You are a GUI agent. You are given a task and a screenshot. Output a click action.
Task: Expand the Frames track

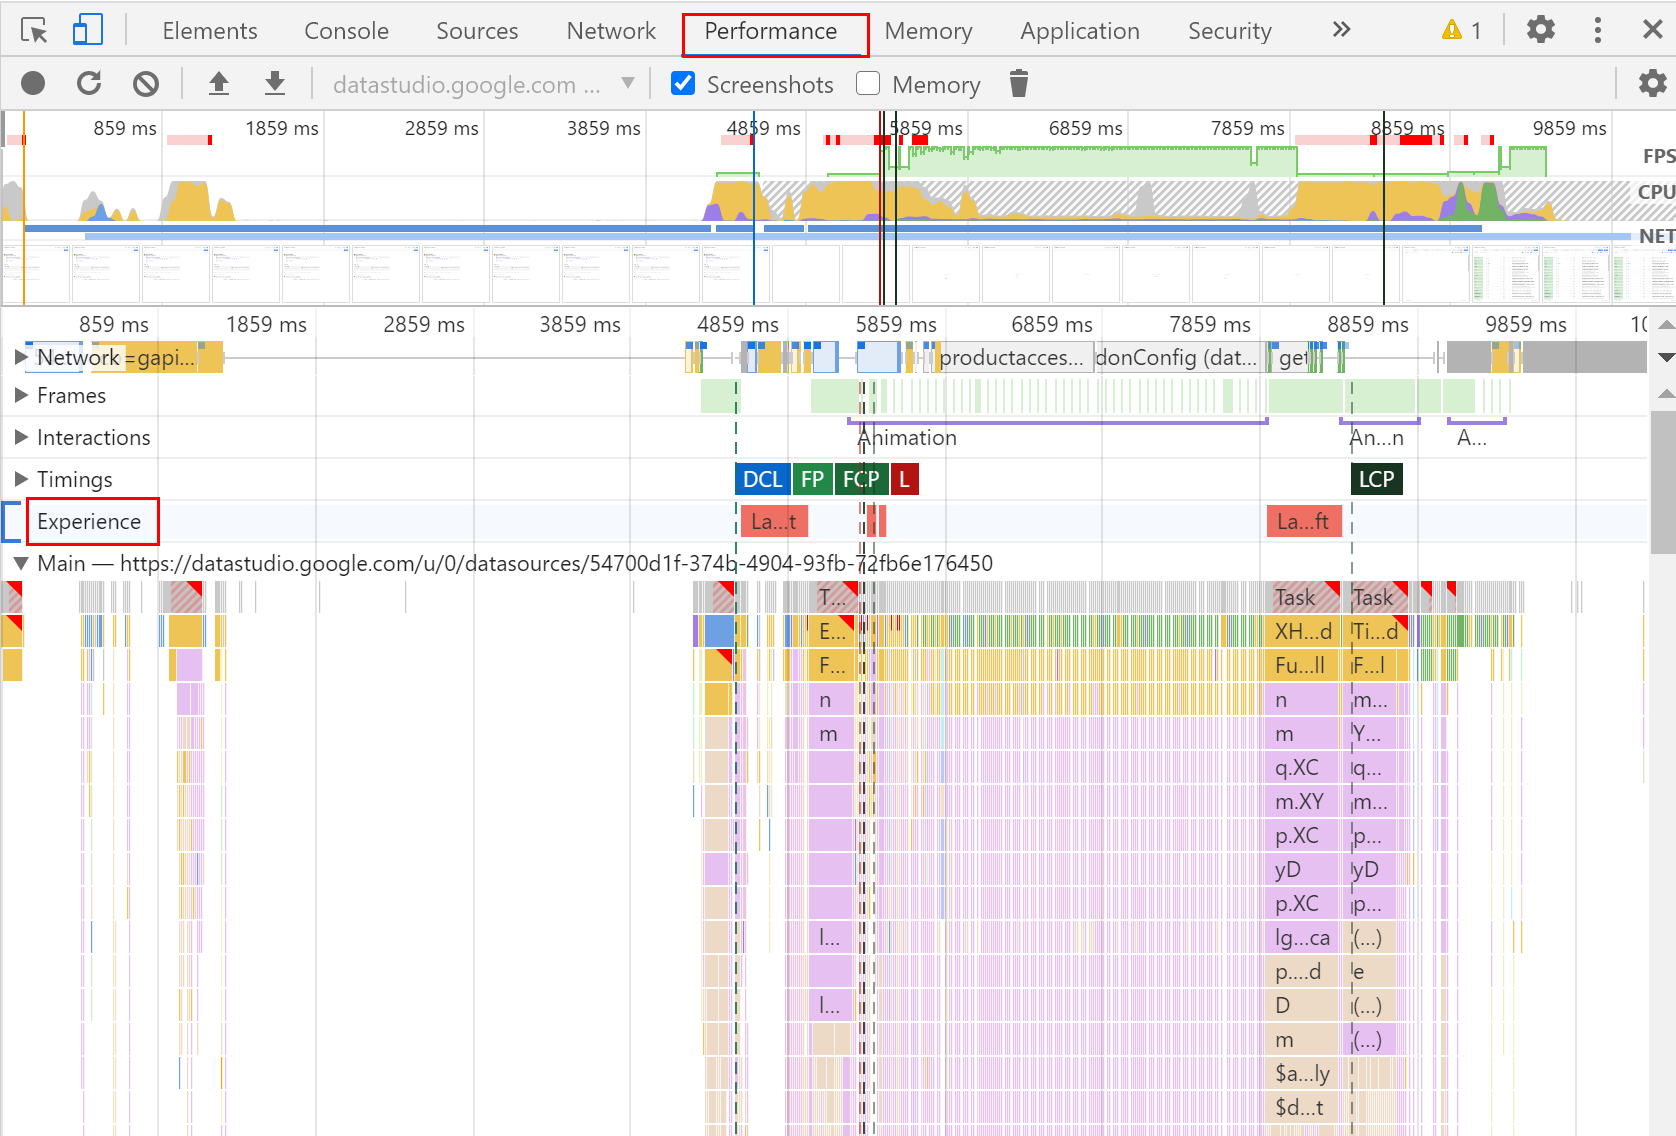(21, 395)
